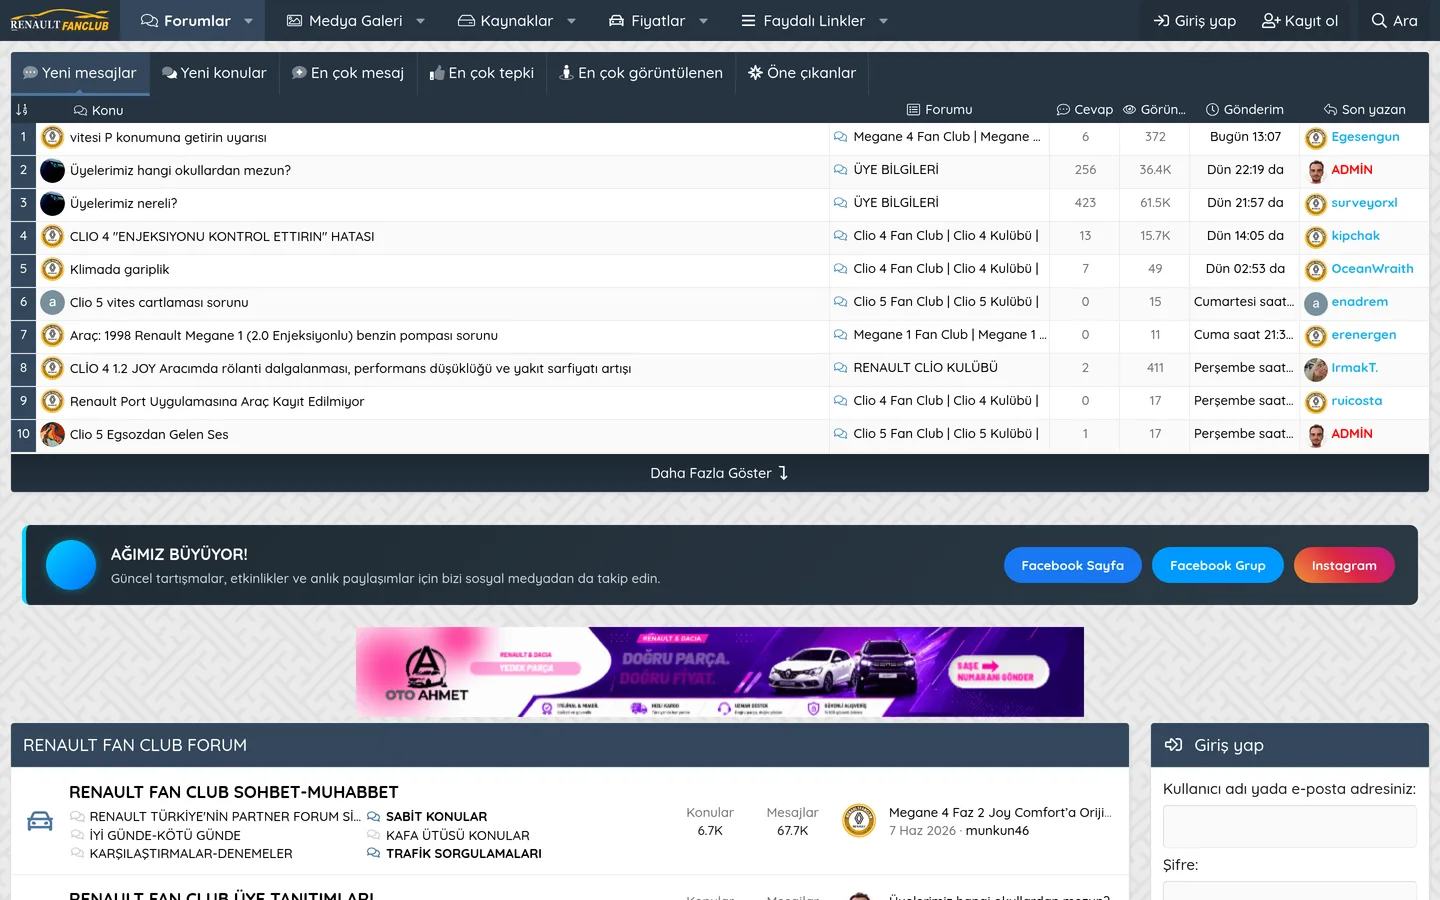Click avatar beside "Üyelerimiz hangi okullardan mezun?" thread
The width and height of the screenshot is (1440, 900).
click(53, 171)
